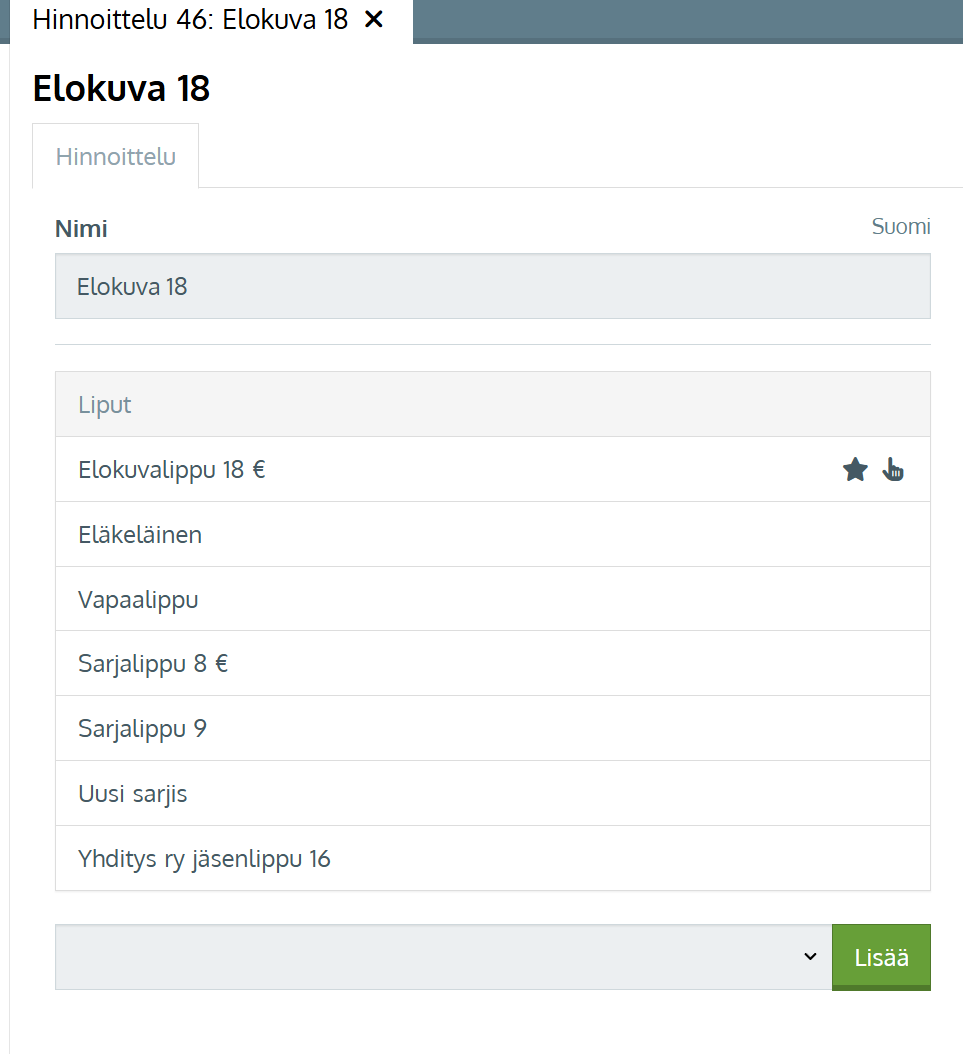Pick the Sarjalippu 9 list item

coord(142,729)
